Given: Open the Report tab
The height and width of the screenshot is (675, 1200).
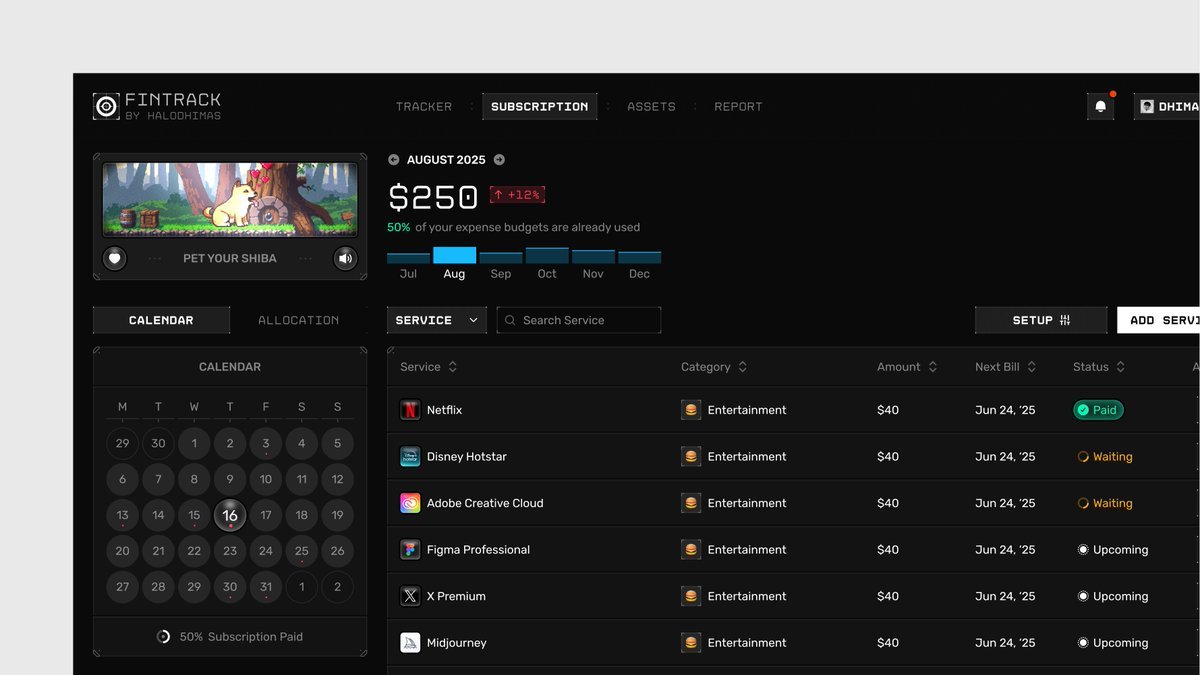Looking at the screenshot, I should pos(738,106).
